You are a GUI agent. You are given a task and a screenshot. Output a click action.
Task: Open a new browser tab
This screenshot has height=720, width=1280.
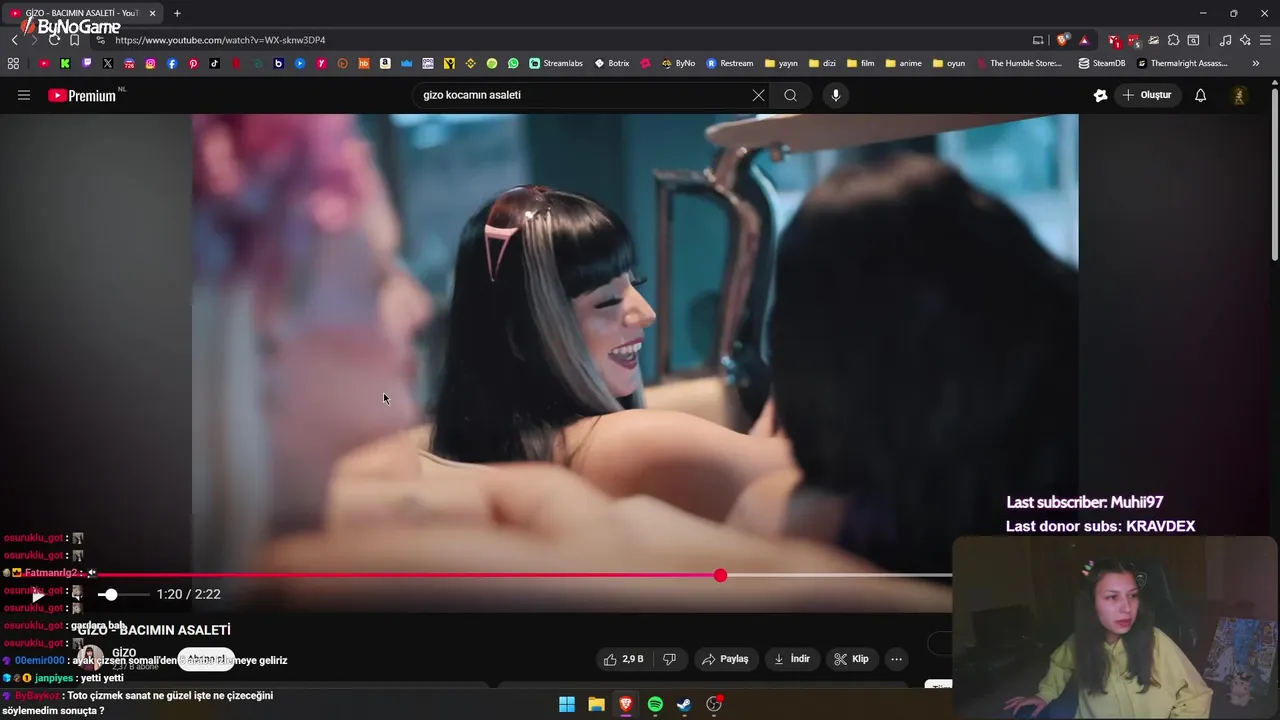[x=177, y=13]
